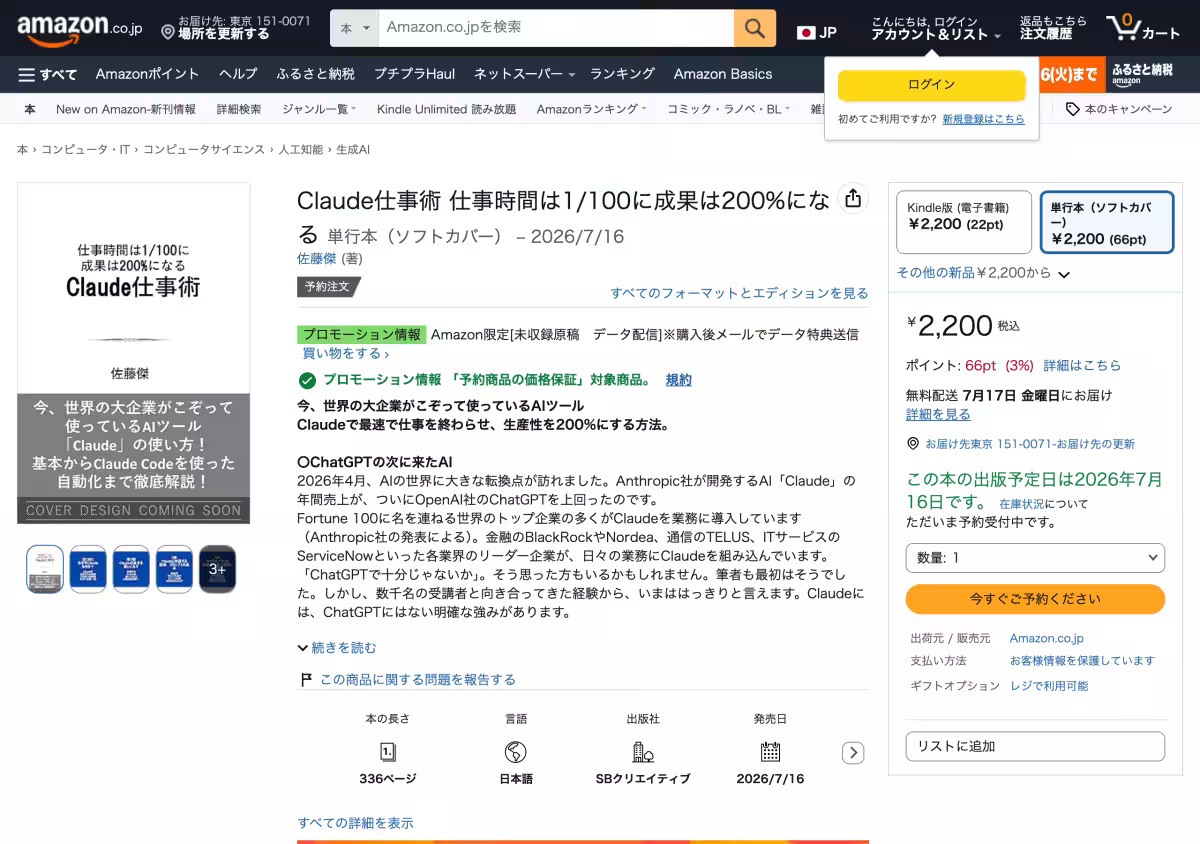Open the shopping cart icon

1142,28
